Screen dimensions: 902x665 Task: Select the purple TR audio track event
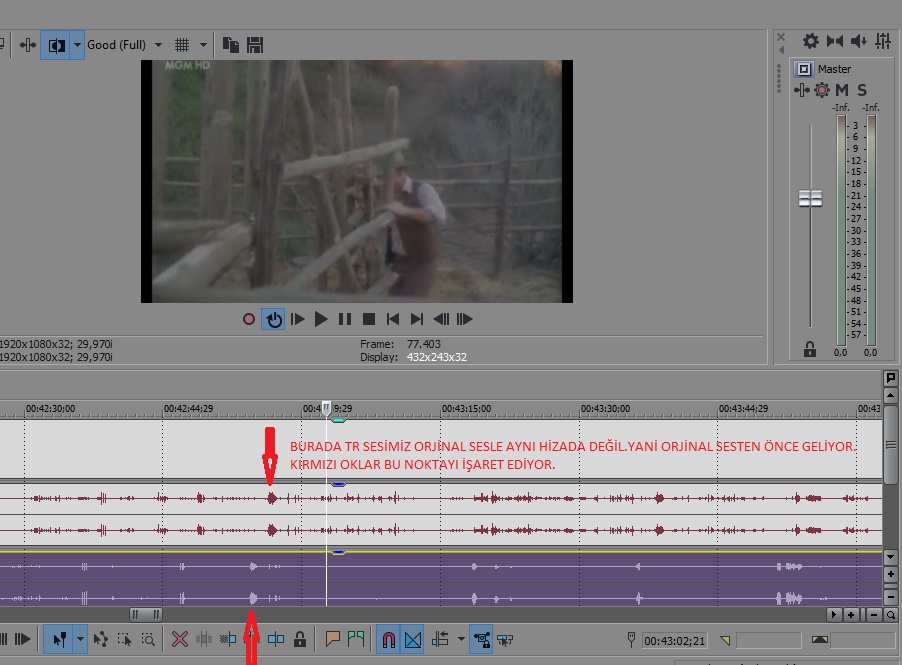[x=441, y=579]
